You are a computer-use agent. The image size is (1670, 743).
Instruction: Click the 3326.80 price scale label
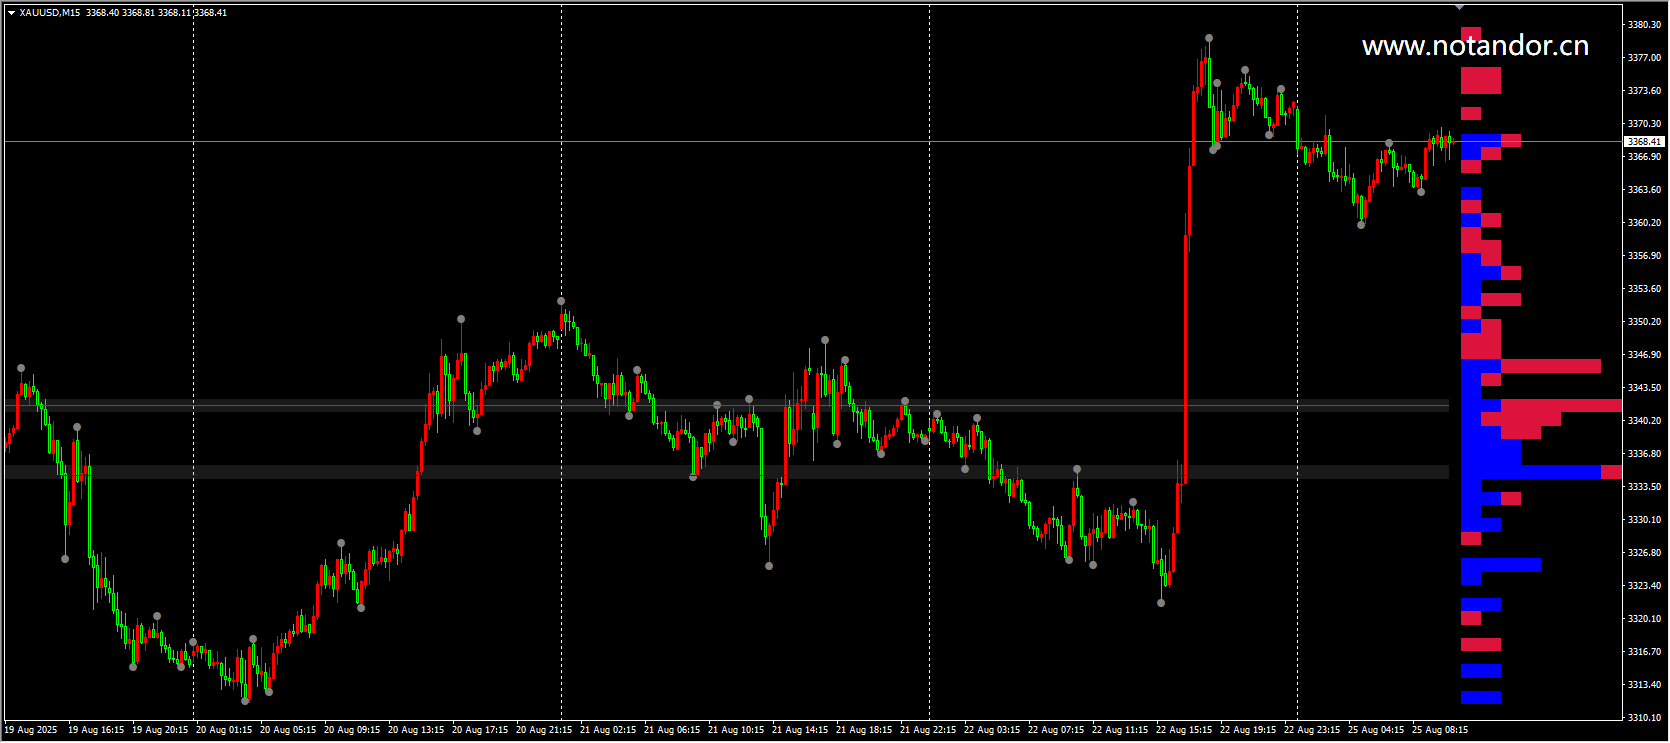point(1645,553)
